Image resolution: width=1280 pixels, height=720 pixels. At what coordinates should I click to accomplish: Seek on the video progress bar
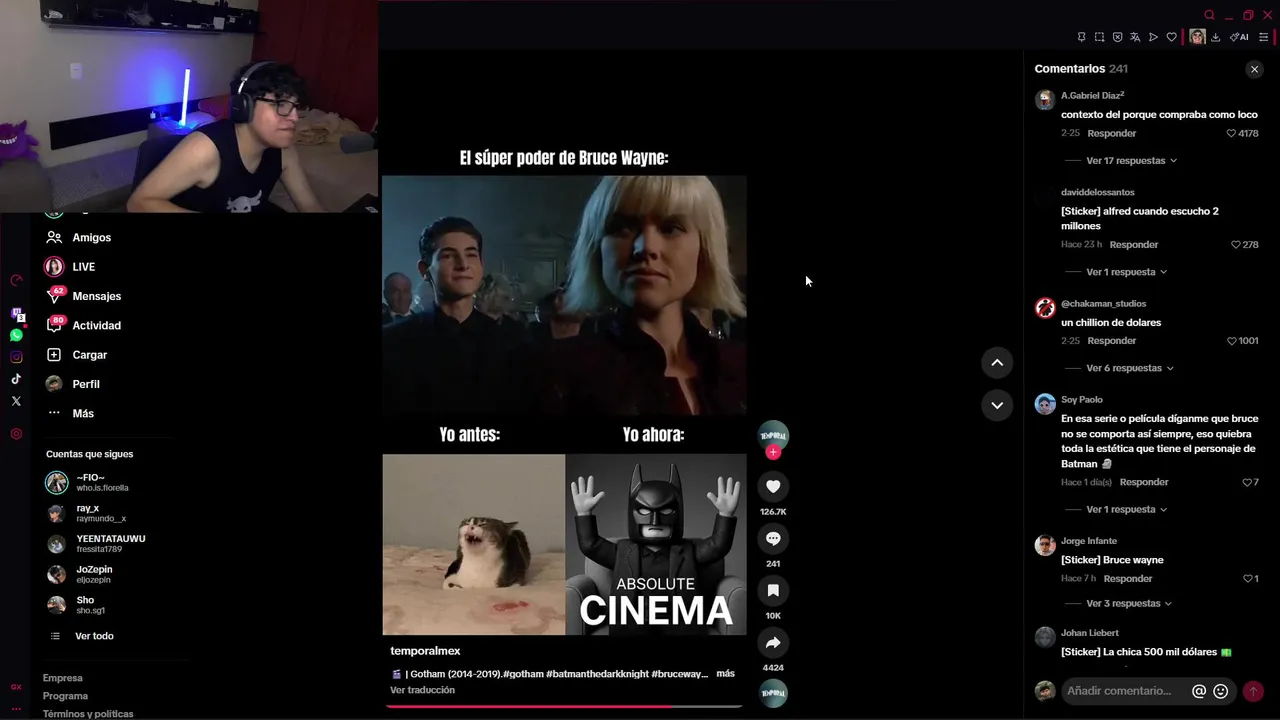[564, 706]
